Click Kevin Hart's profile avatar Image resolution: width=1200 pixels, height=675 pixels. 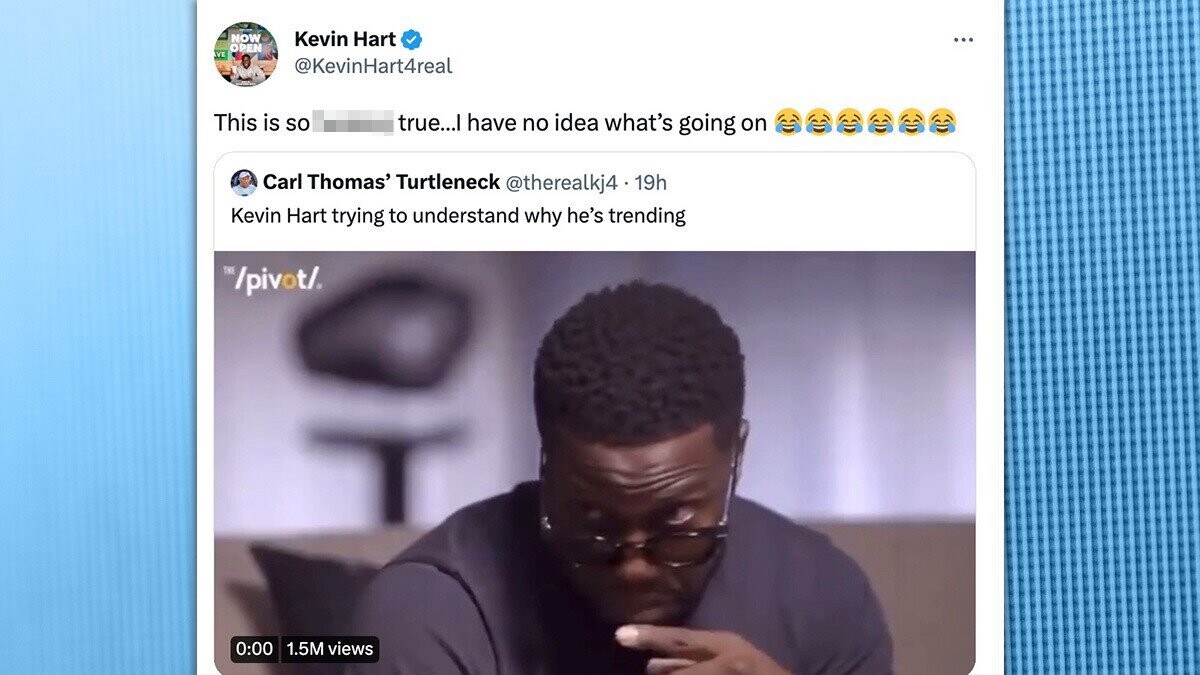pyautogui.click(x=246, y=54)
